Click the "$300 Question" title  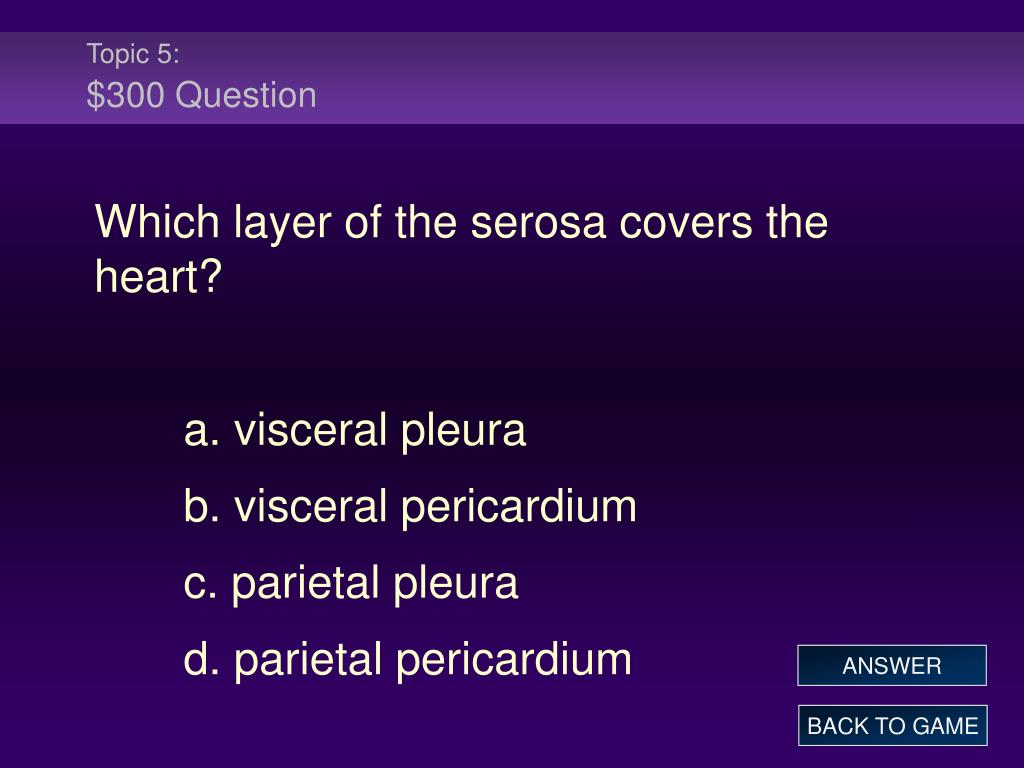(x=202, y=95)
